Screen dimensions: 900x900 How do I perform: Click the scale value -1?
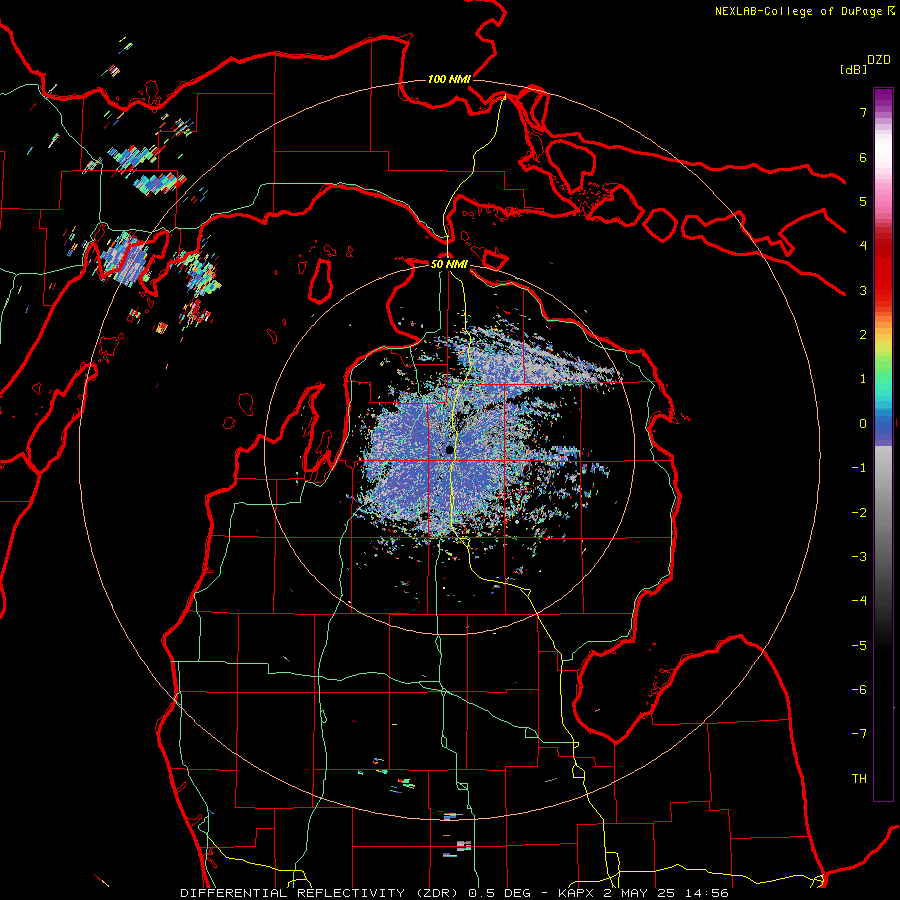859,468
